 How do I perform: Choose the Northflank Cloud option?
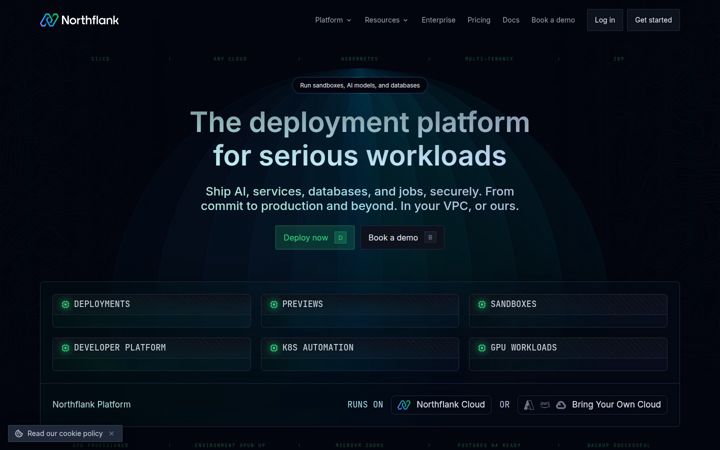click(441, 405)
